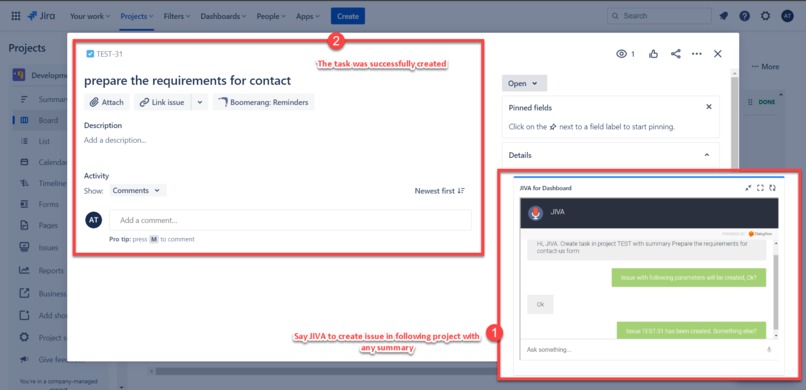The height and width of the screenshot is (390, 806).
Task: Click the issue title prepare the requirements
Action: coord(188,81)
